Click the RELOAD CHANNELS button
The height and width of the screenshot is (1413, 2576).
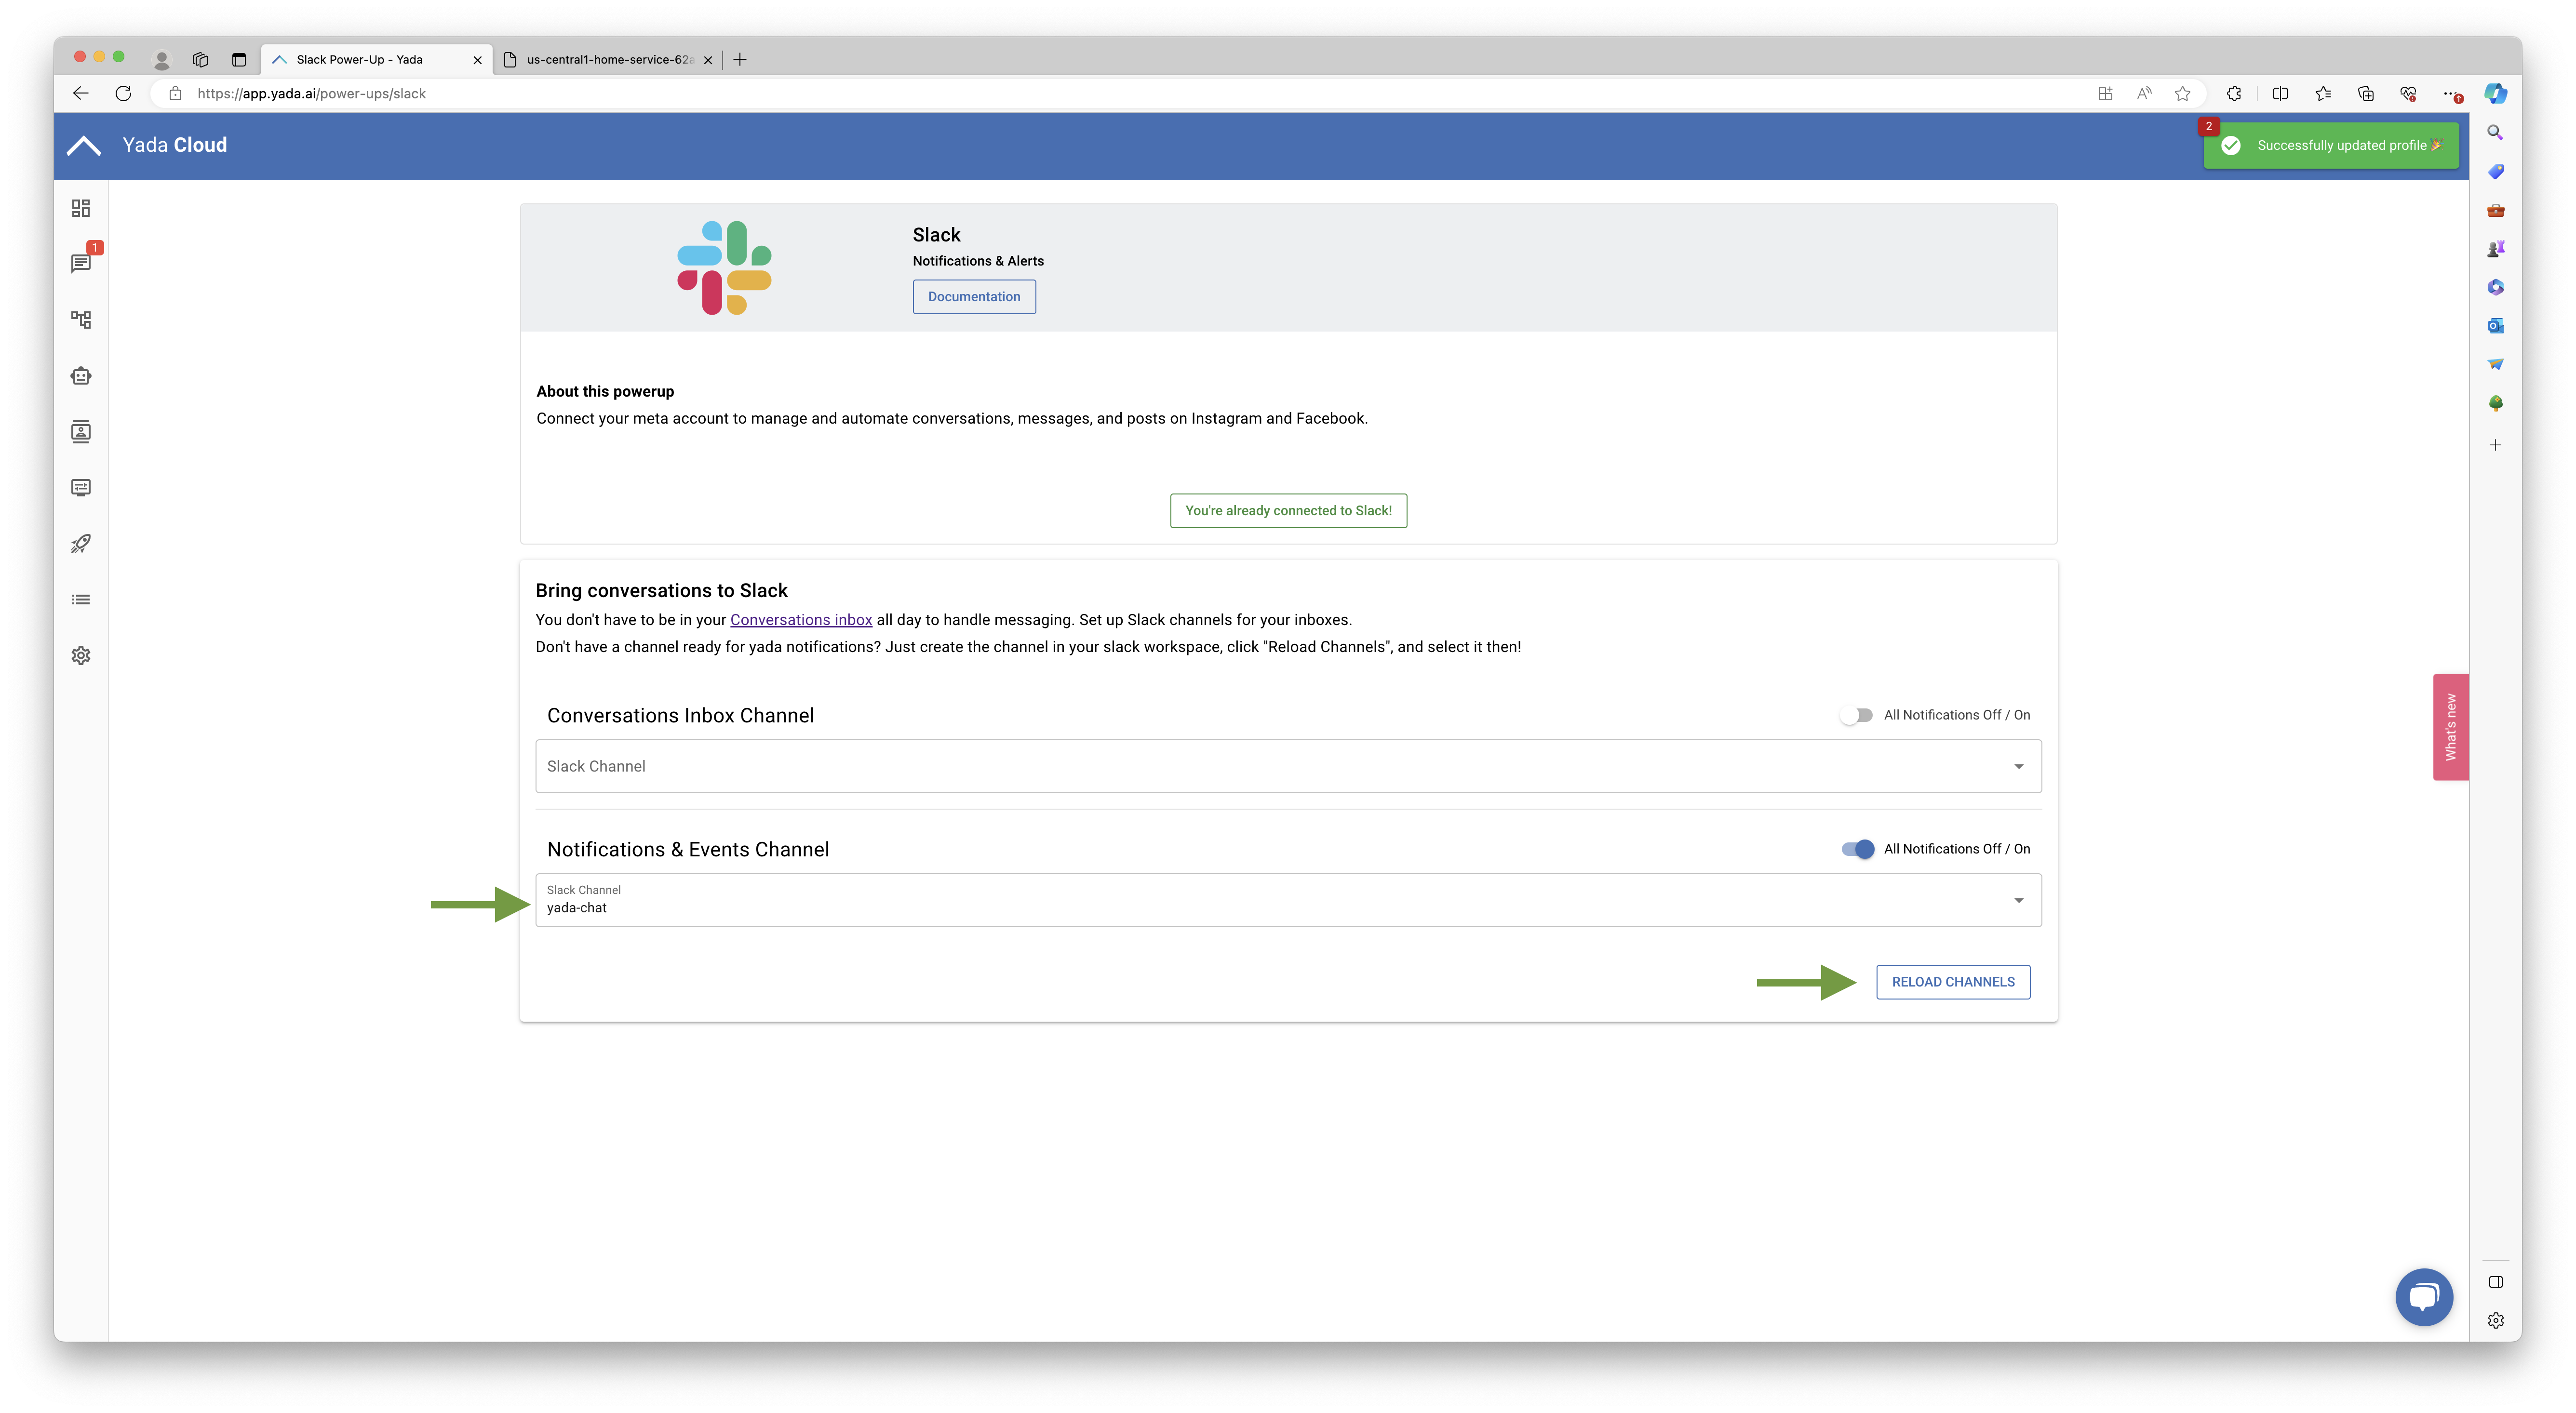(x=1952, y=982)
